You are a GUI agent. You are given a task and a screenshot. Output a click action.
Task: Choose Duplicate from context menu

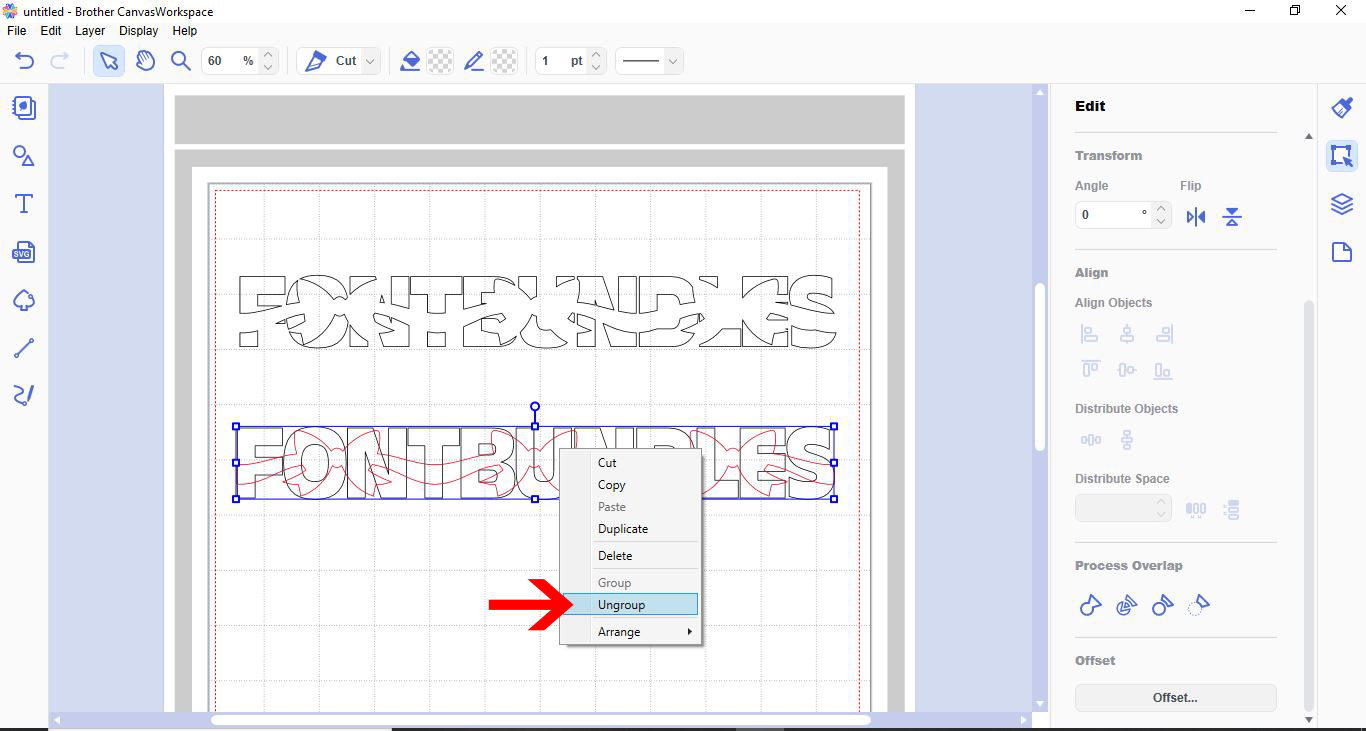632,529
